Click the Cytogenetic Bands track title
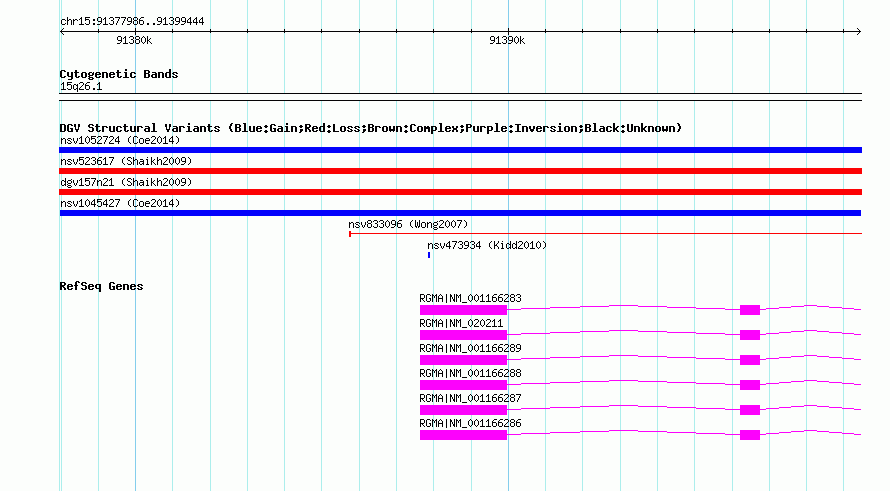This screenshot has width=890, height=491. pos(119,74)
